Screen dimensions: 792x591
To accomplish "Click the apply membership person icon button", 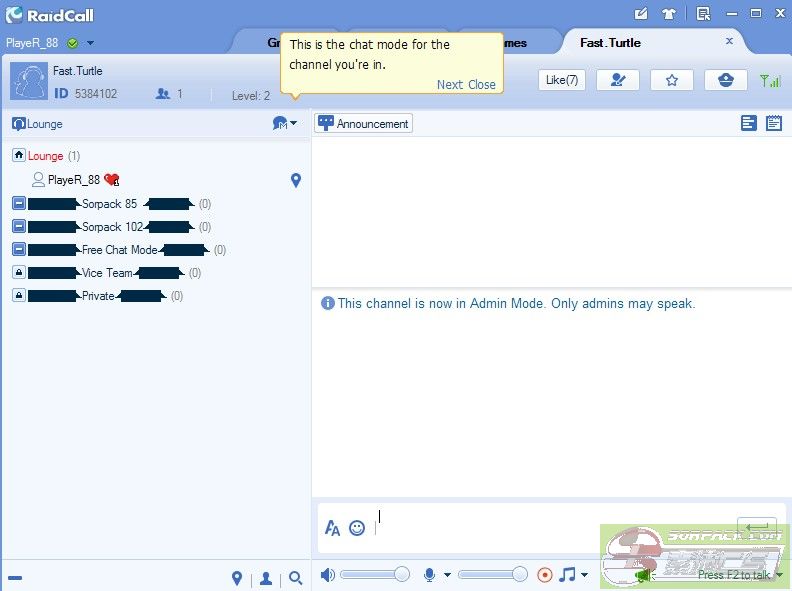I will (618, 80).
